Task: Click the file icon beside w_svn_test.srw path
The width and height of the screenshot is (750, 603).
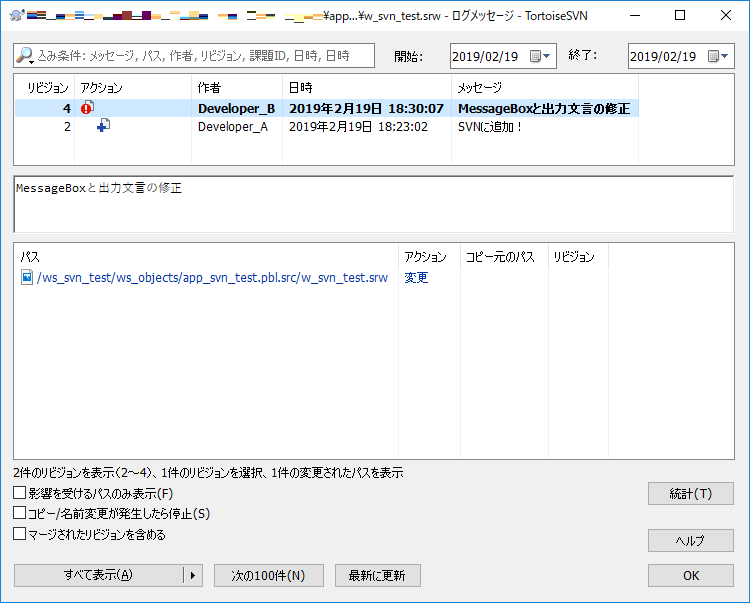Action: coord(27,277)
